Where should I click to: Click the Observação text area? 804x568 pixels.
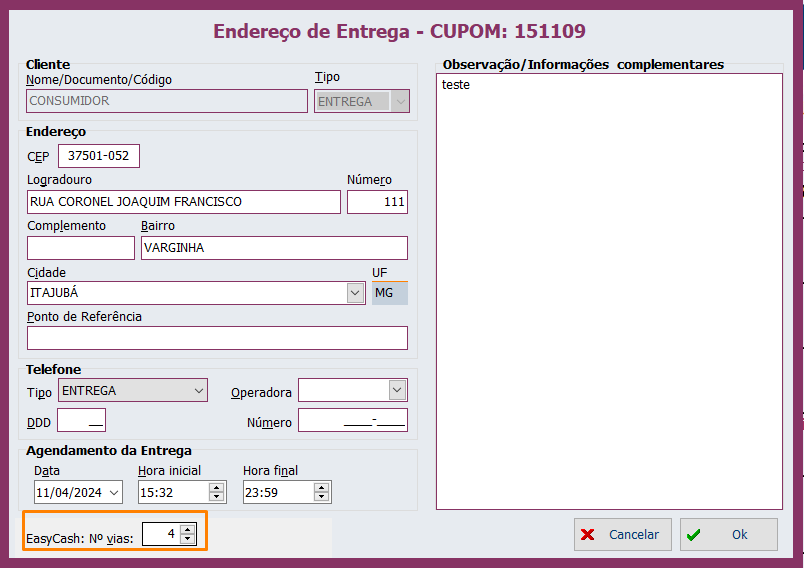609,290
